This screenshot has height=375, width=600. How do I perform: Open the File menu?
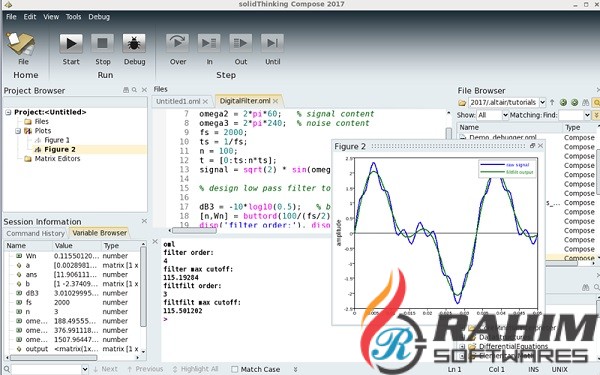click(x=11, y=17)
